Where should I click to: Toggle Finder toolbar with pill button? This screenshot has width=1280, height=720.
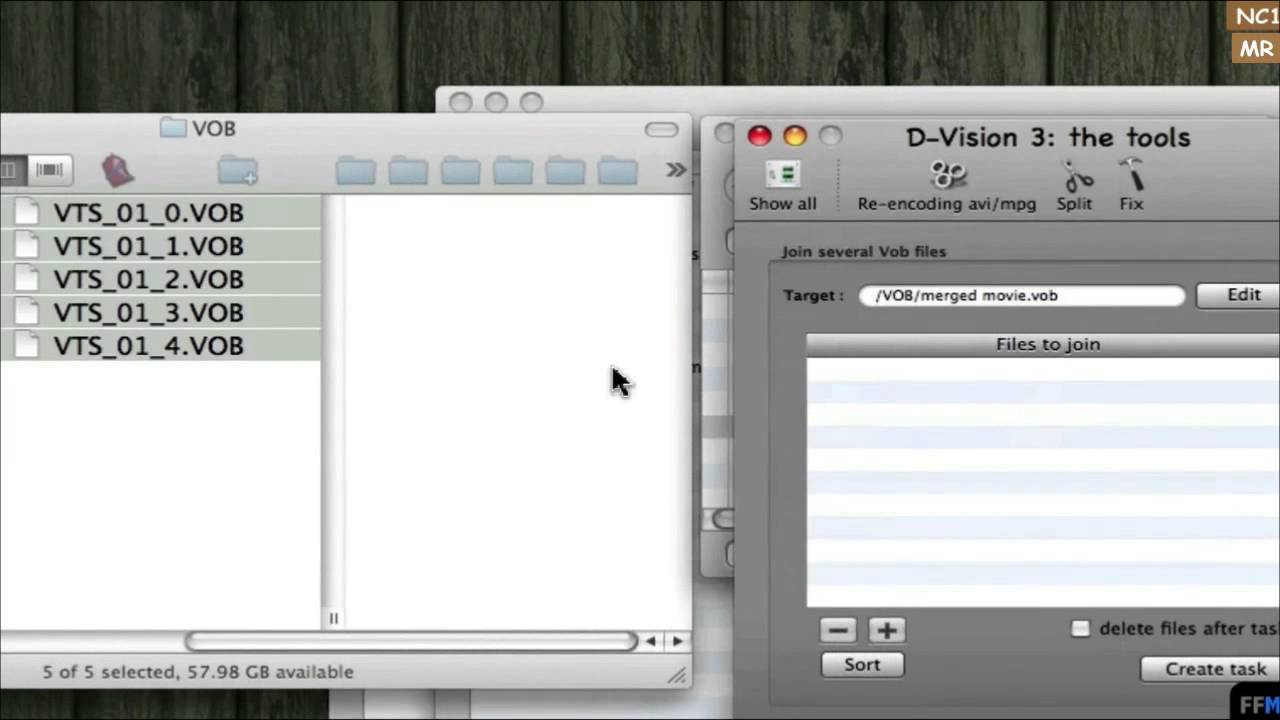point(661,129)
